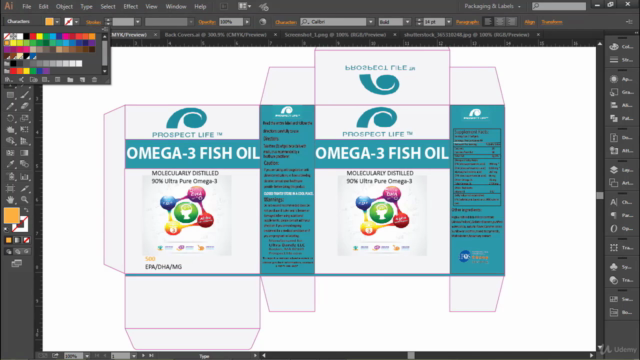Open the Appearance panel icon

pyautogui.click(x=614, y=79)
